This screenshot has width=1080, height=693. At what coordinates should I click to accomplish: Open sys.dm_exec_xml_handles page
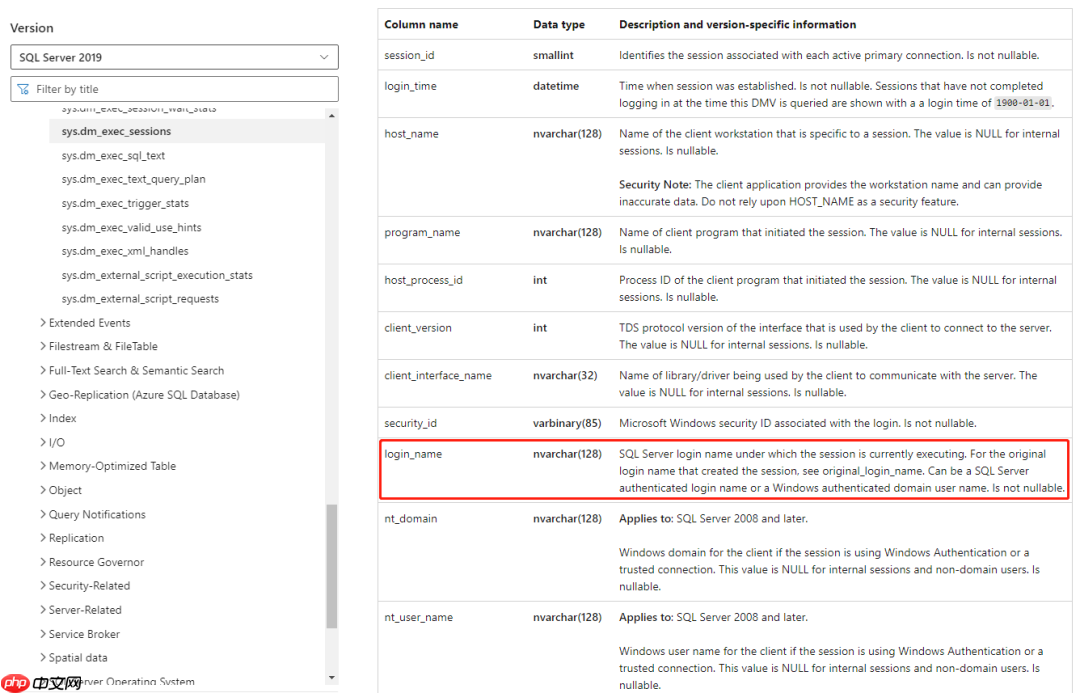pos(125,251)
